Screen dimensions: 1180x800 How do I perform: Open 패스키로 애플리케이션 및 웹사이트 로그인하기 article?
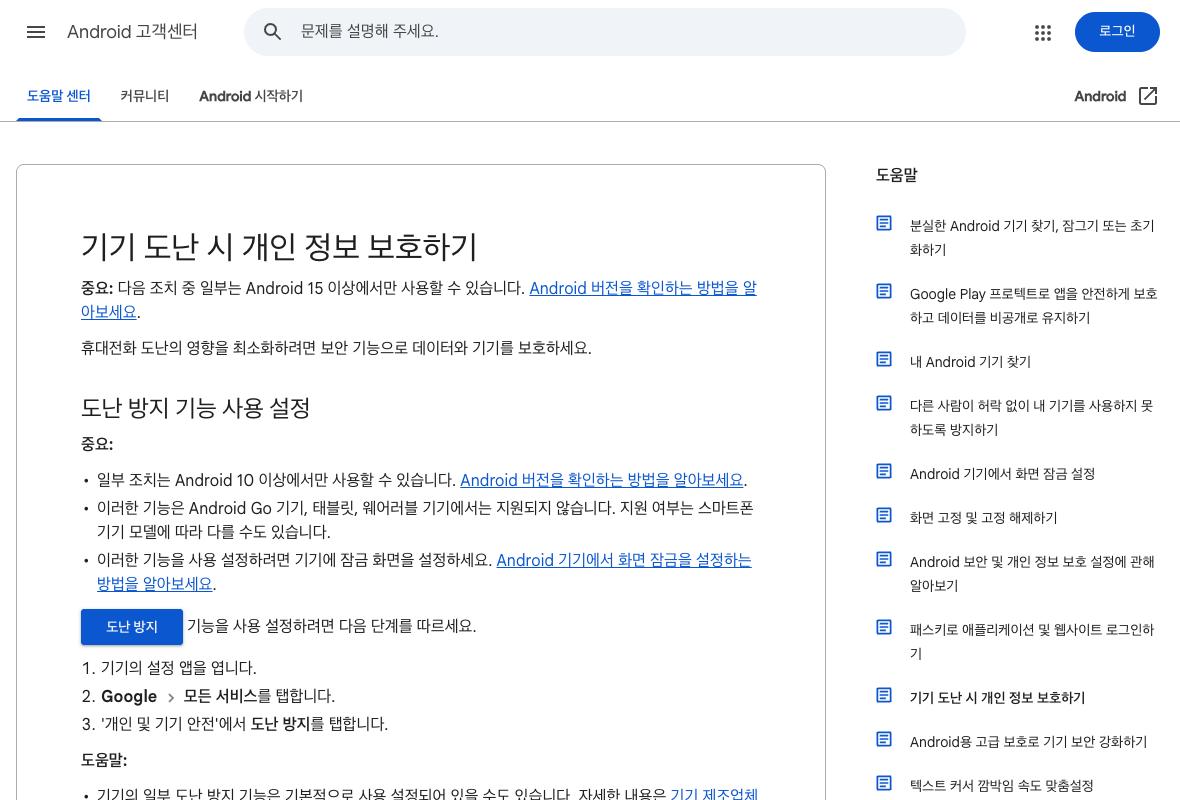(x=1032, y=641)
